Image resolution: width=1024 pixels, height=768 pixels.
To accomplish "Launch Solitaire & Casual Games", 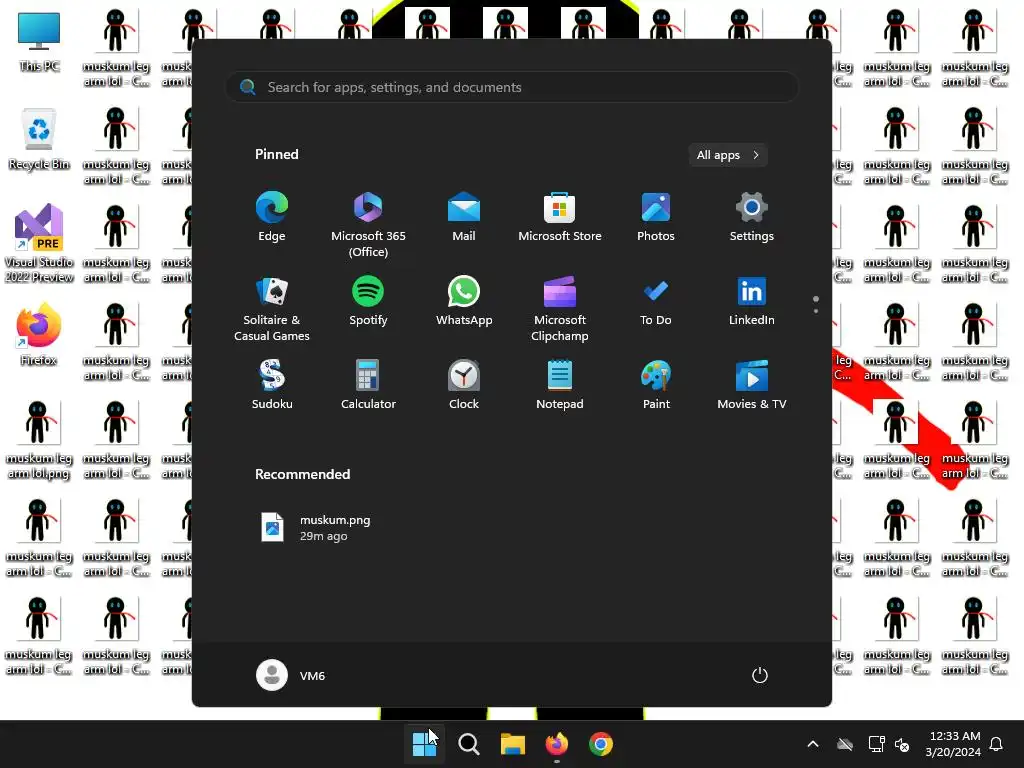I will pyautogui.click(x=272, y=309).
